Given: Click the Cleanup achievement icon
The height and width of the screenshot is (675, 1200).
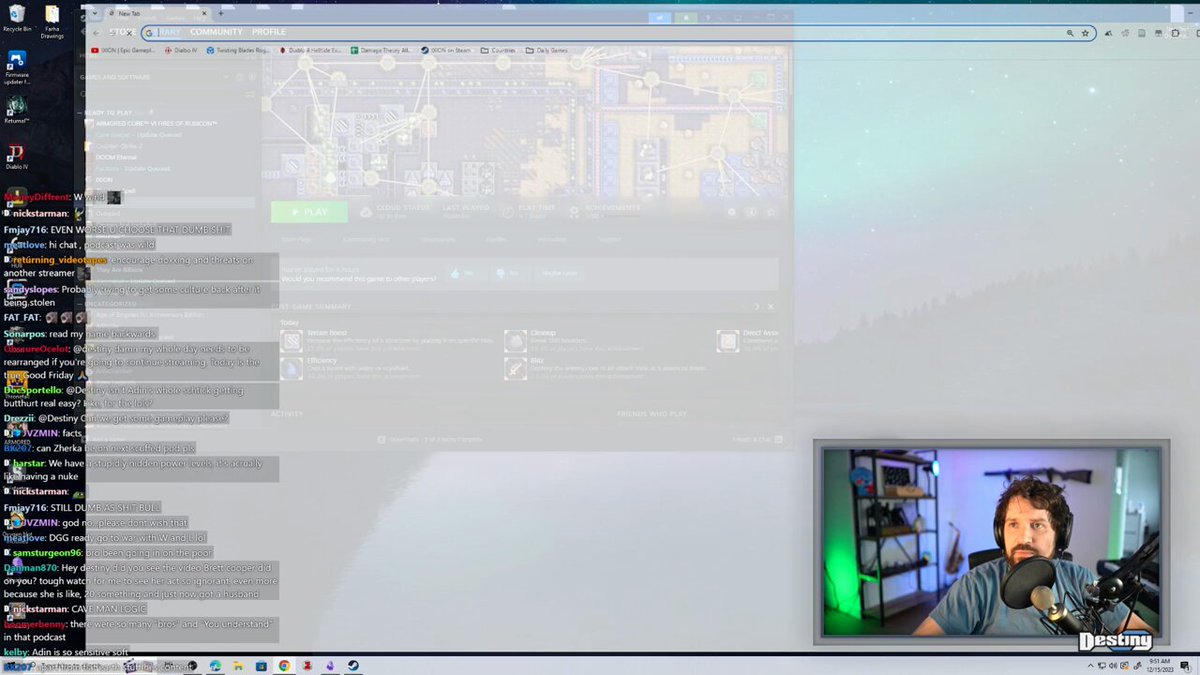Looking at the screenshot, I should [515, 340].
